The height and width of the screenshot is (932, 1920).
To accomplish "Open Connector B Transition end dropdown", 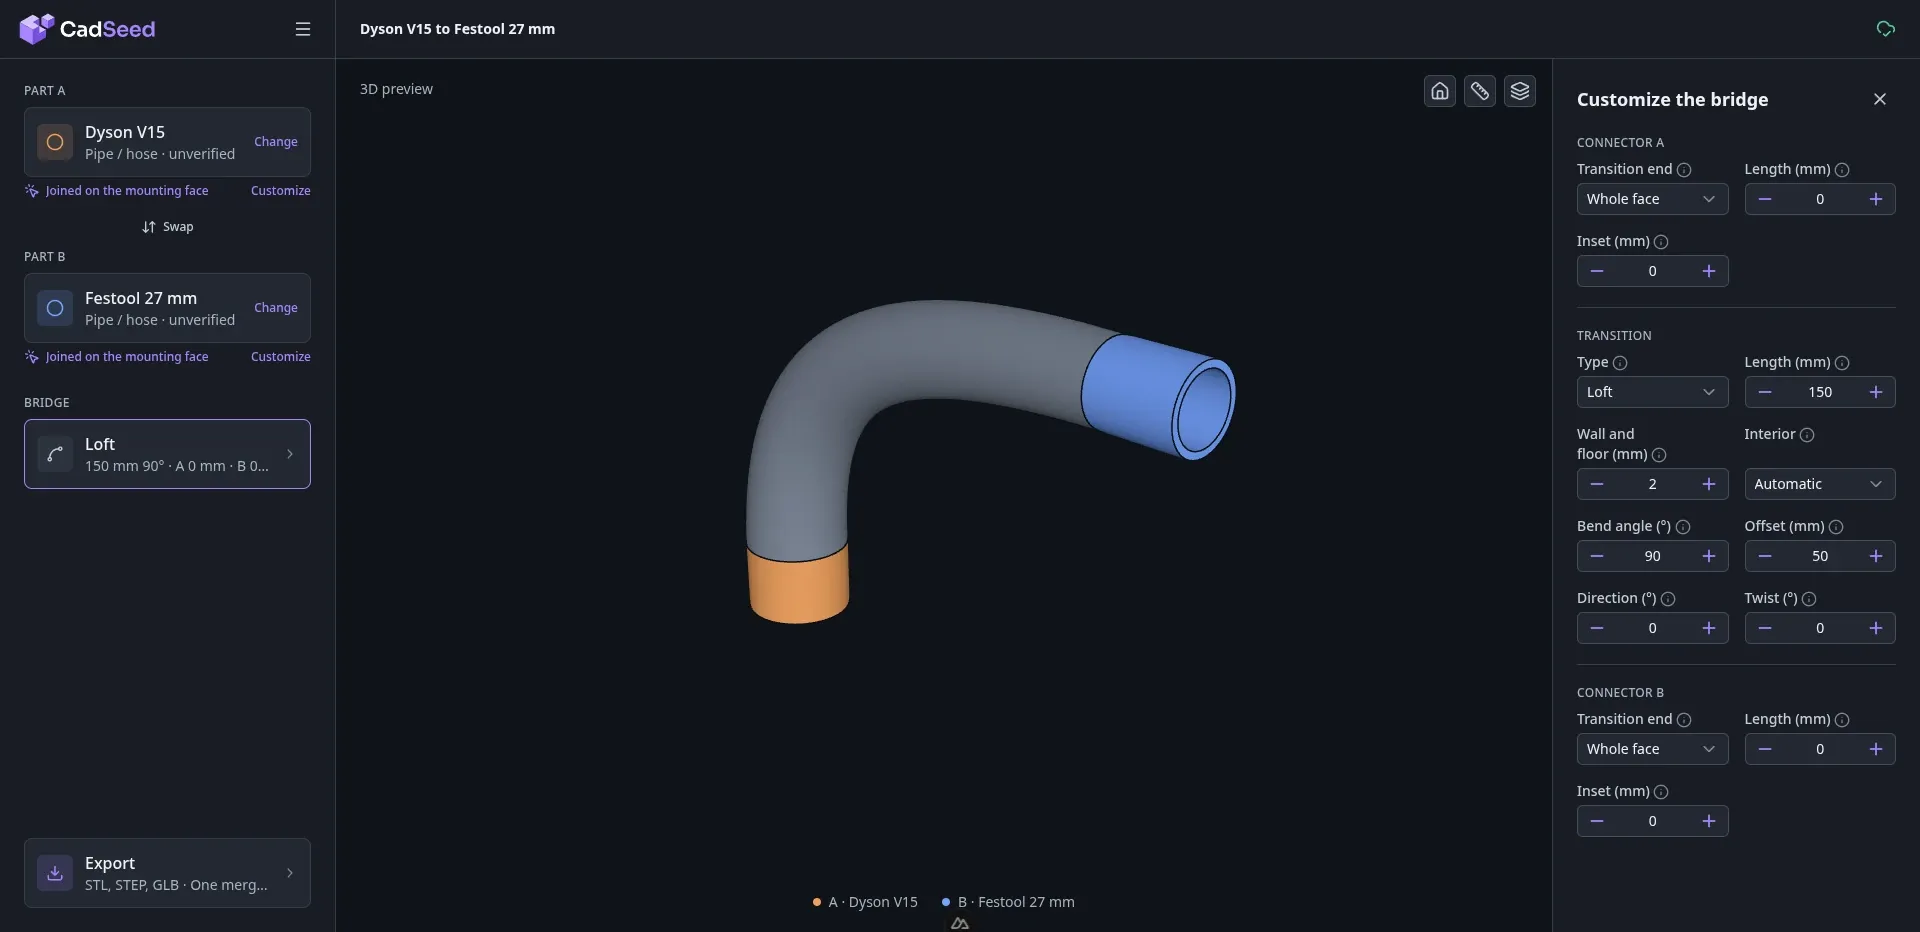I will (x=1652, y=749).
